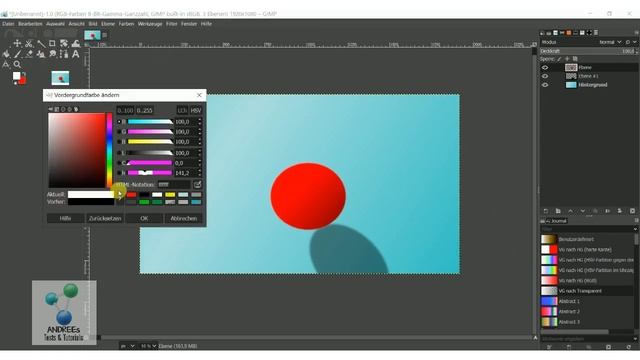Hide the top Ebene layer via eye
640x360 pixels.
(545, 68)
